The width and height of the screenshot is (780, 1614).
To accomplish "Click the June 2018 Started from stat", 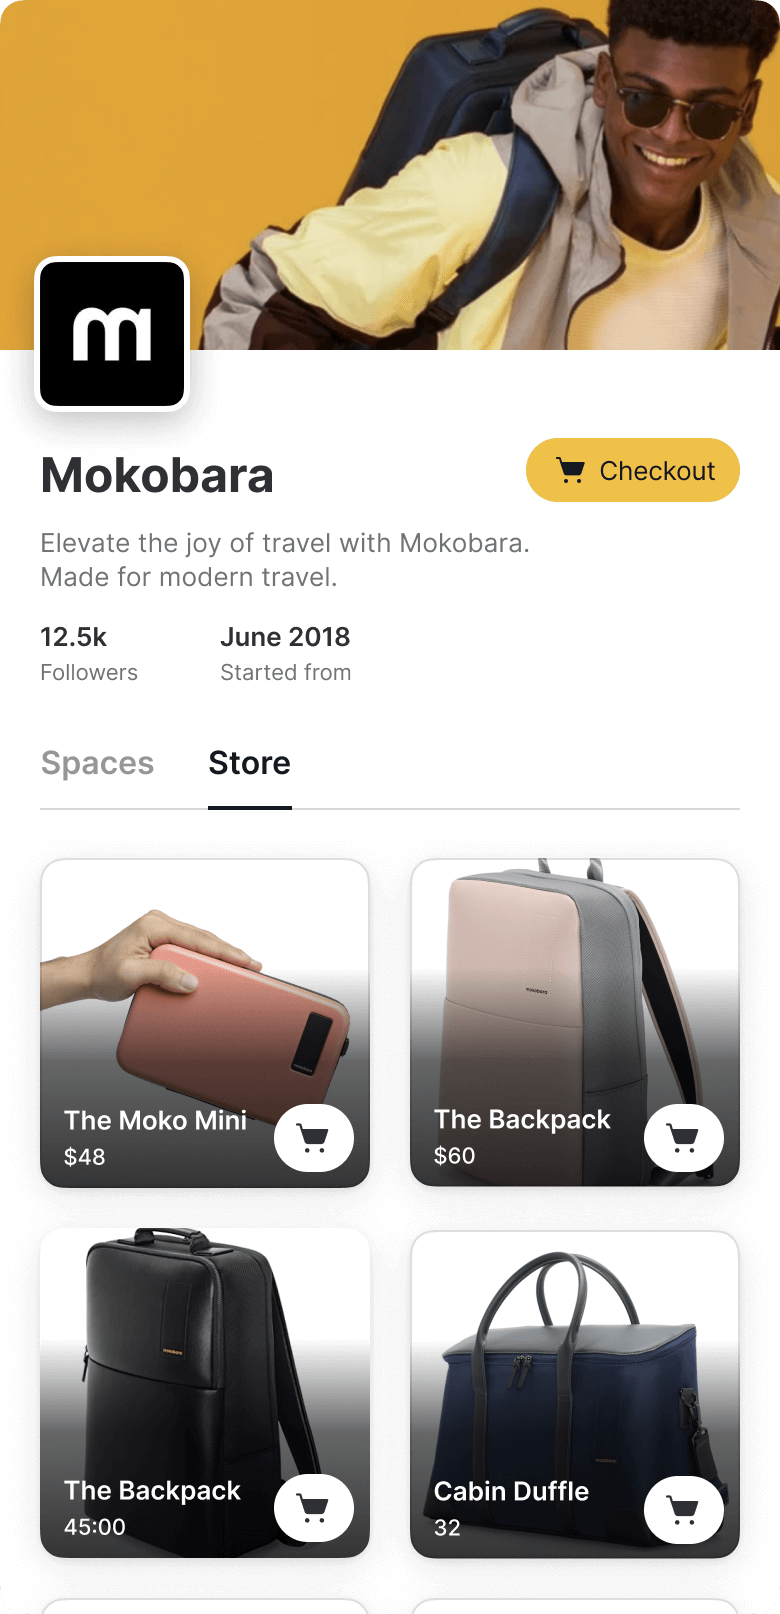I will (286, 654).
